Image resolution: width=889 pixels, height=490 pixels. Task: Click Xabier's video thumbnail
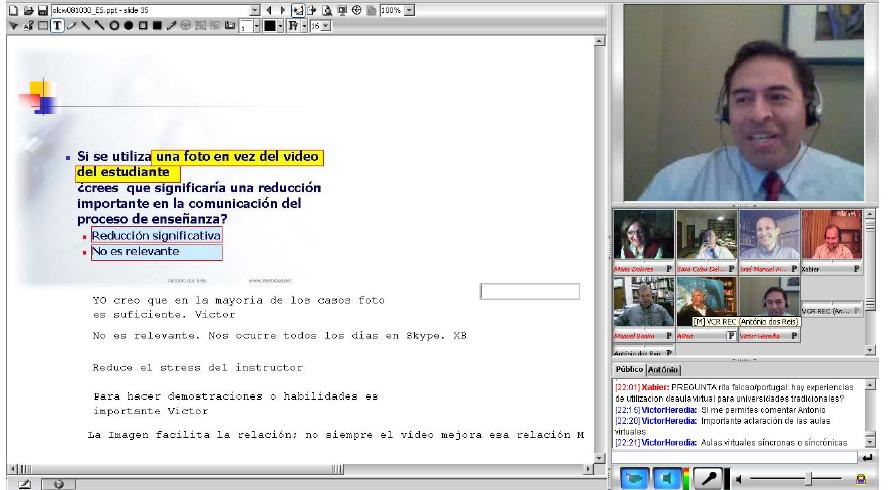point(831,235)
